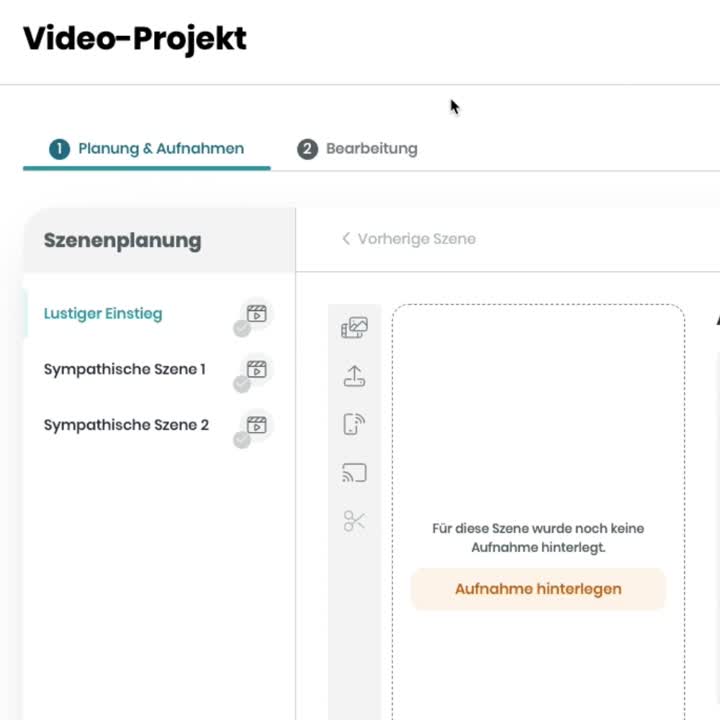Toggle the checkmark badge for Lustiger Einstieg
Screen dimensions: 720x720
coord(242,329)
